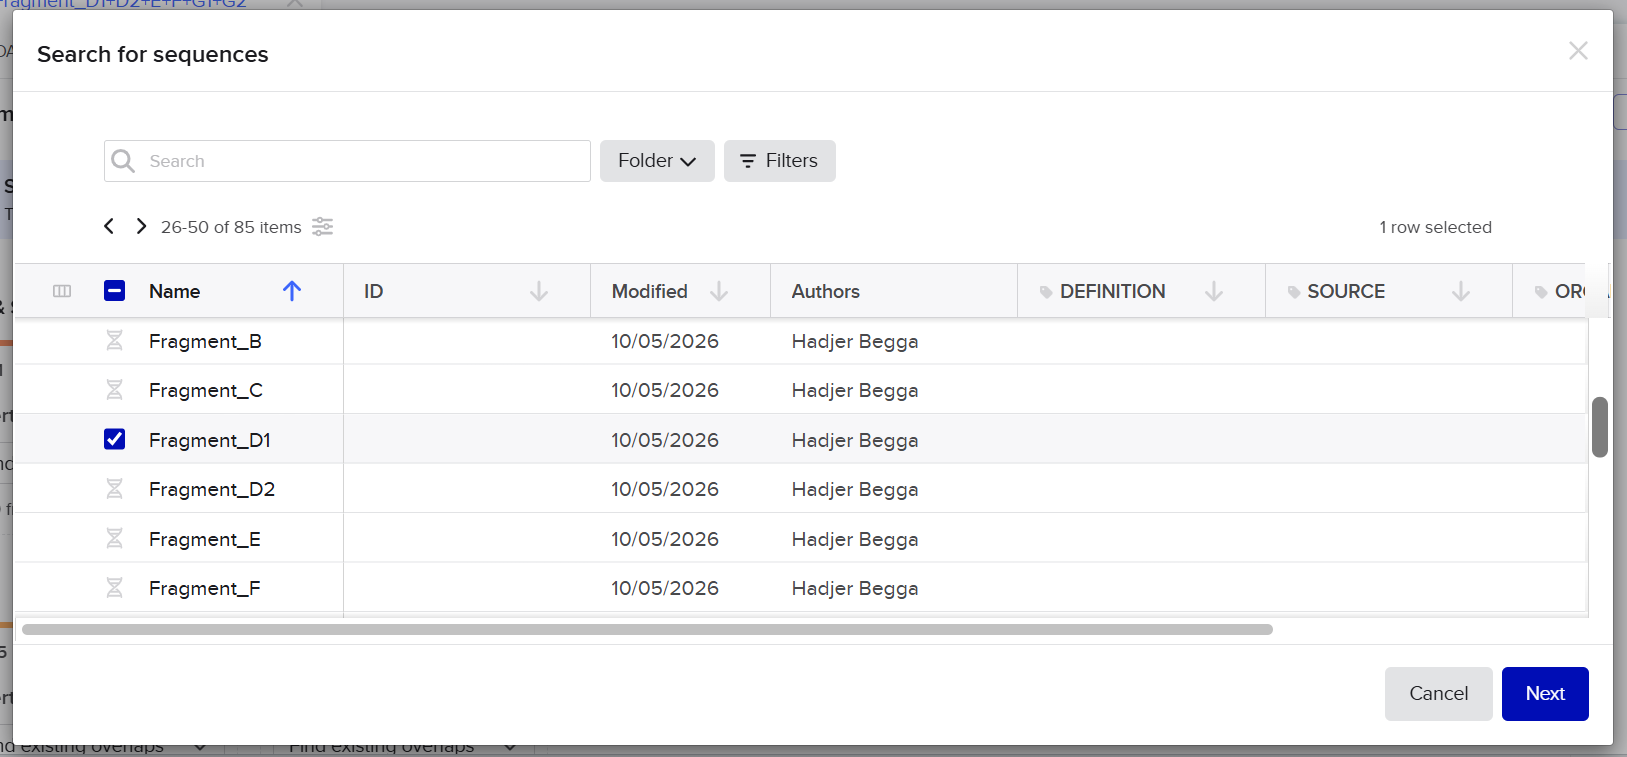Open pagination settings sliders icon

pyautogui.click(x=322, y=227)
